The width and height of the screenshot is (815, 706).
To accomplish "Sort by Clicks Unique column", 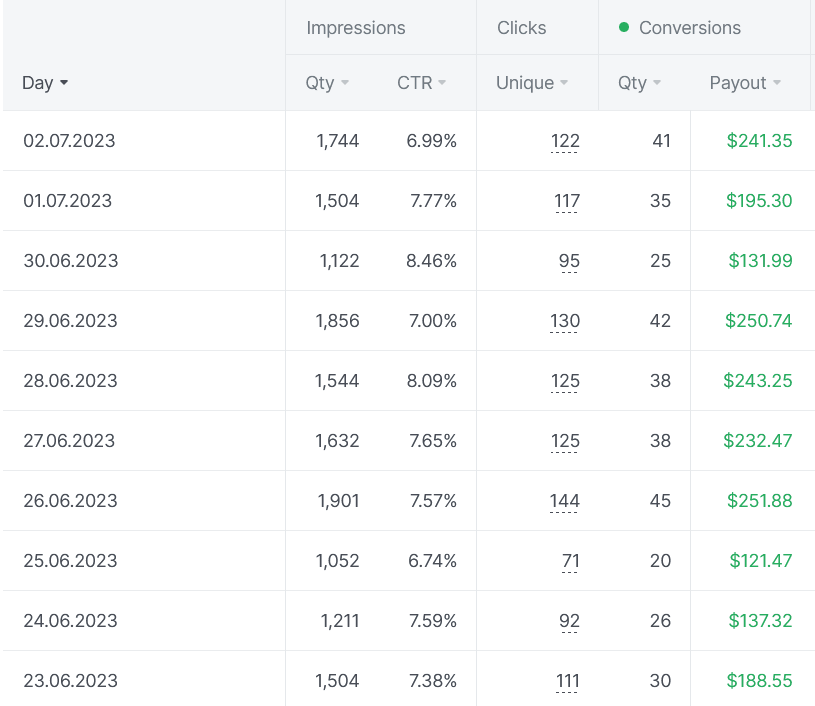I will [531, 83].
